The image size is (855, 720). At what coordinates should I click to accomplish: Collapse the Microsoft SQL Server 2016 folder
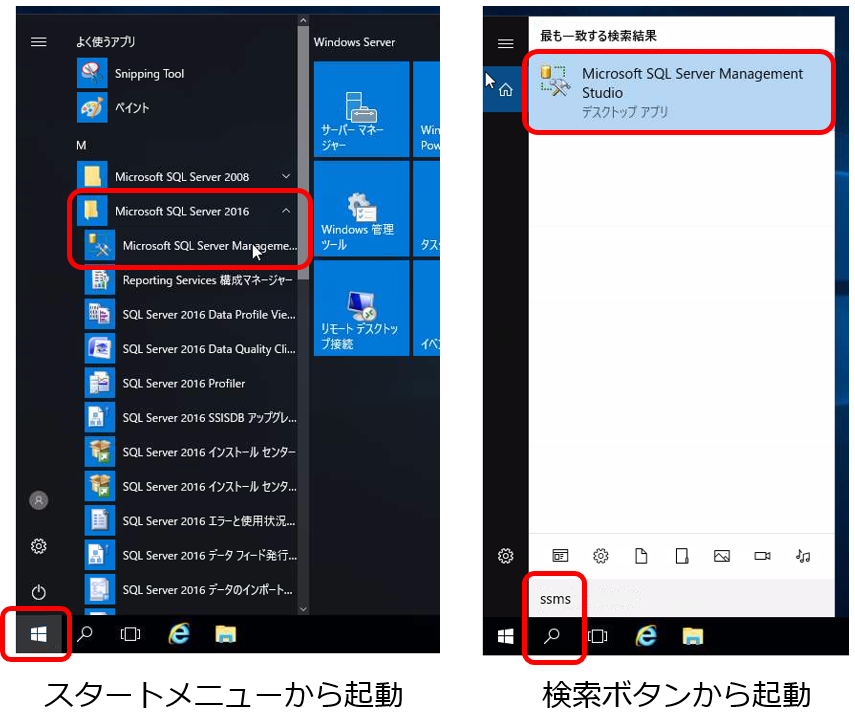point(286,211)
